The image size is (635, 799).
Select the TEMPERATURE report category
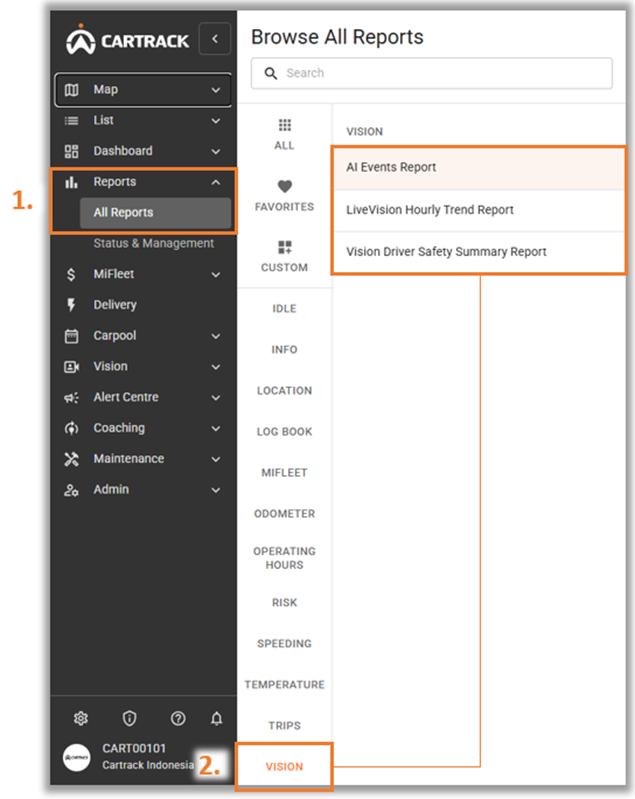284,685
